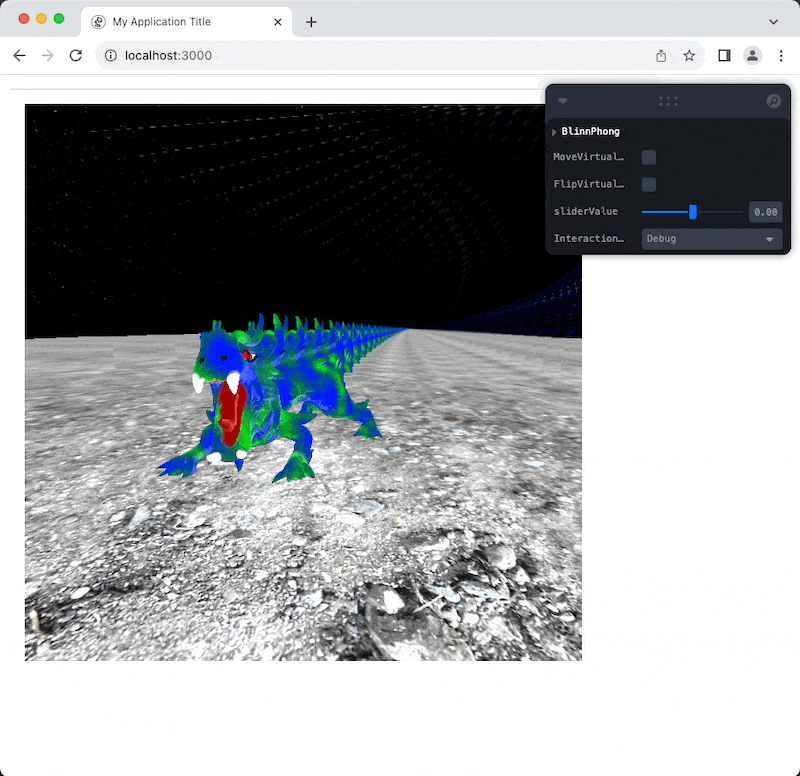Click the share page icon in address bar
Viewport: 800px width, 776px height.
tap(661, 56)
